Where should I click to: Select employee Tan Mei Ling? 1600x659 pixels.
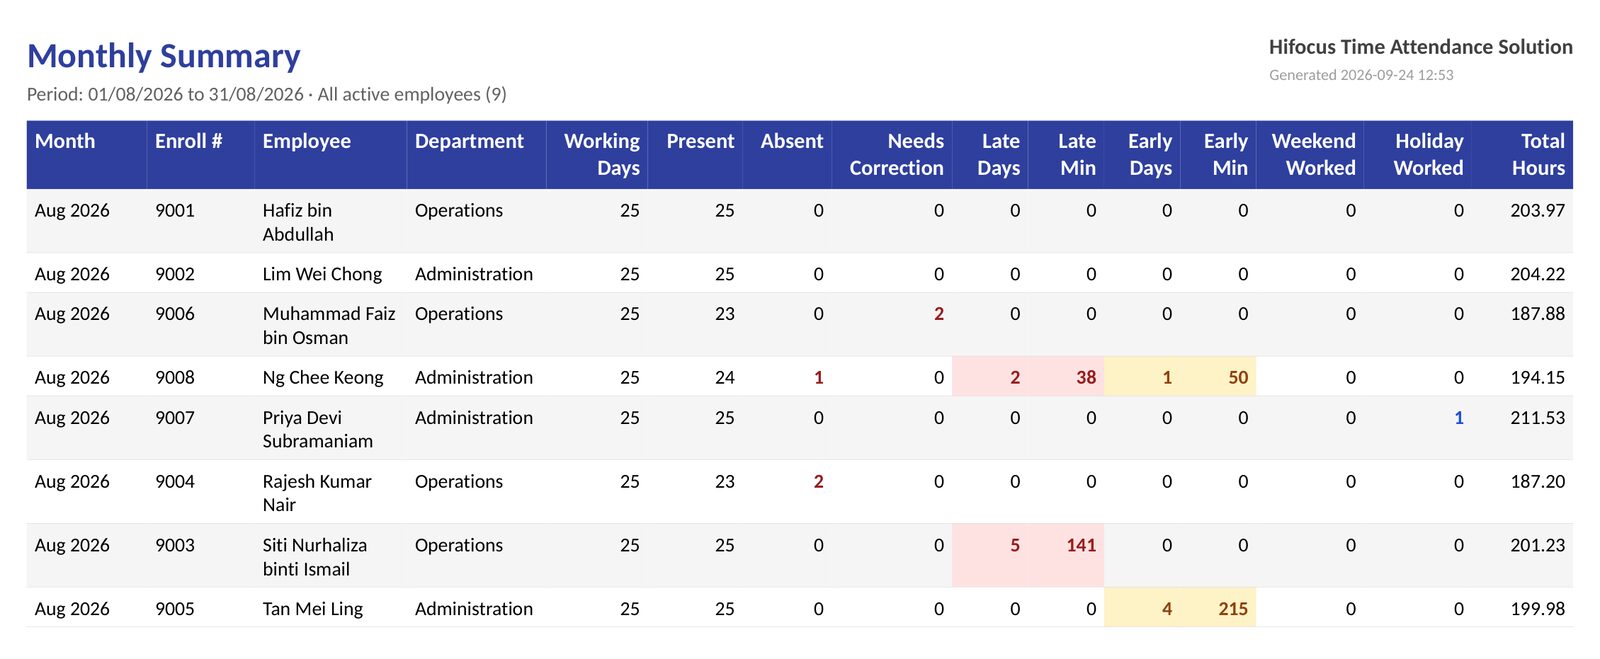pos(313,609)
